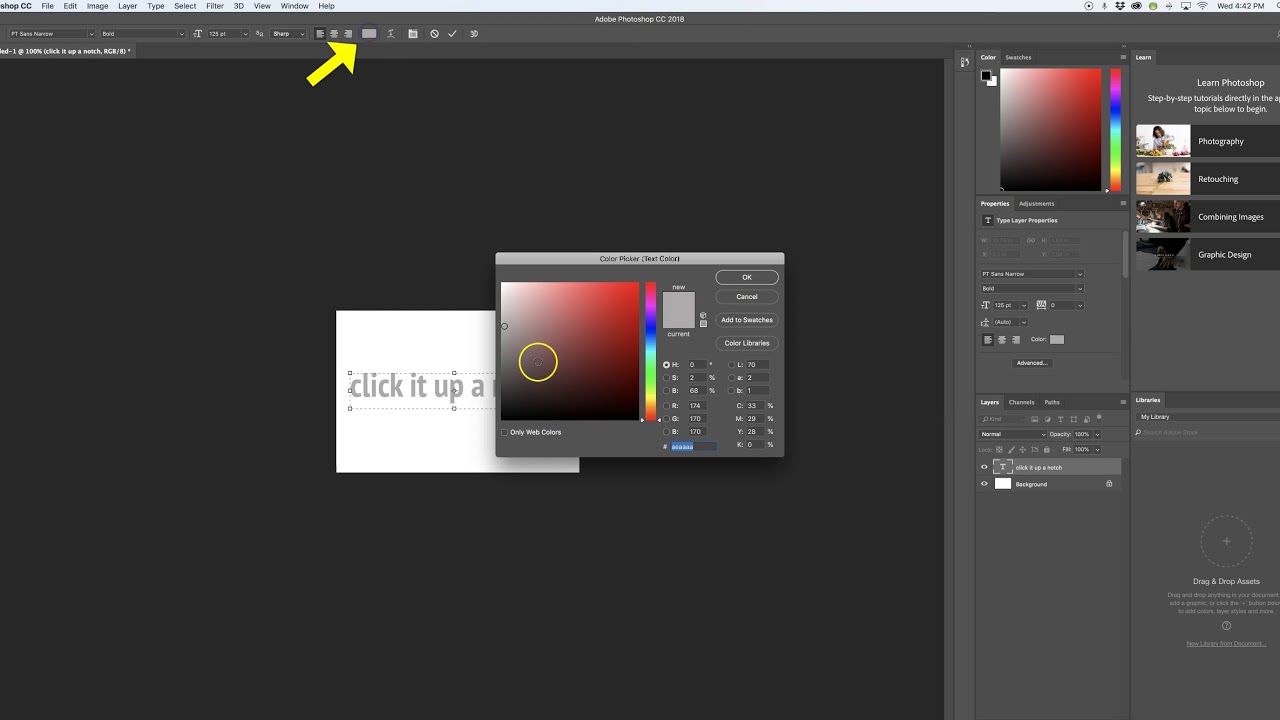Switch to the Paths tab
The height and width of the screenshot is (720, 1280).
1052,402
